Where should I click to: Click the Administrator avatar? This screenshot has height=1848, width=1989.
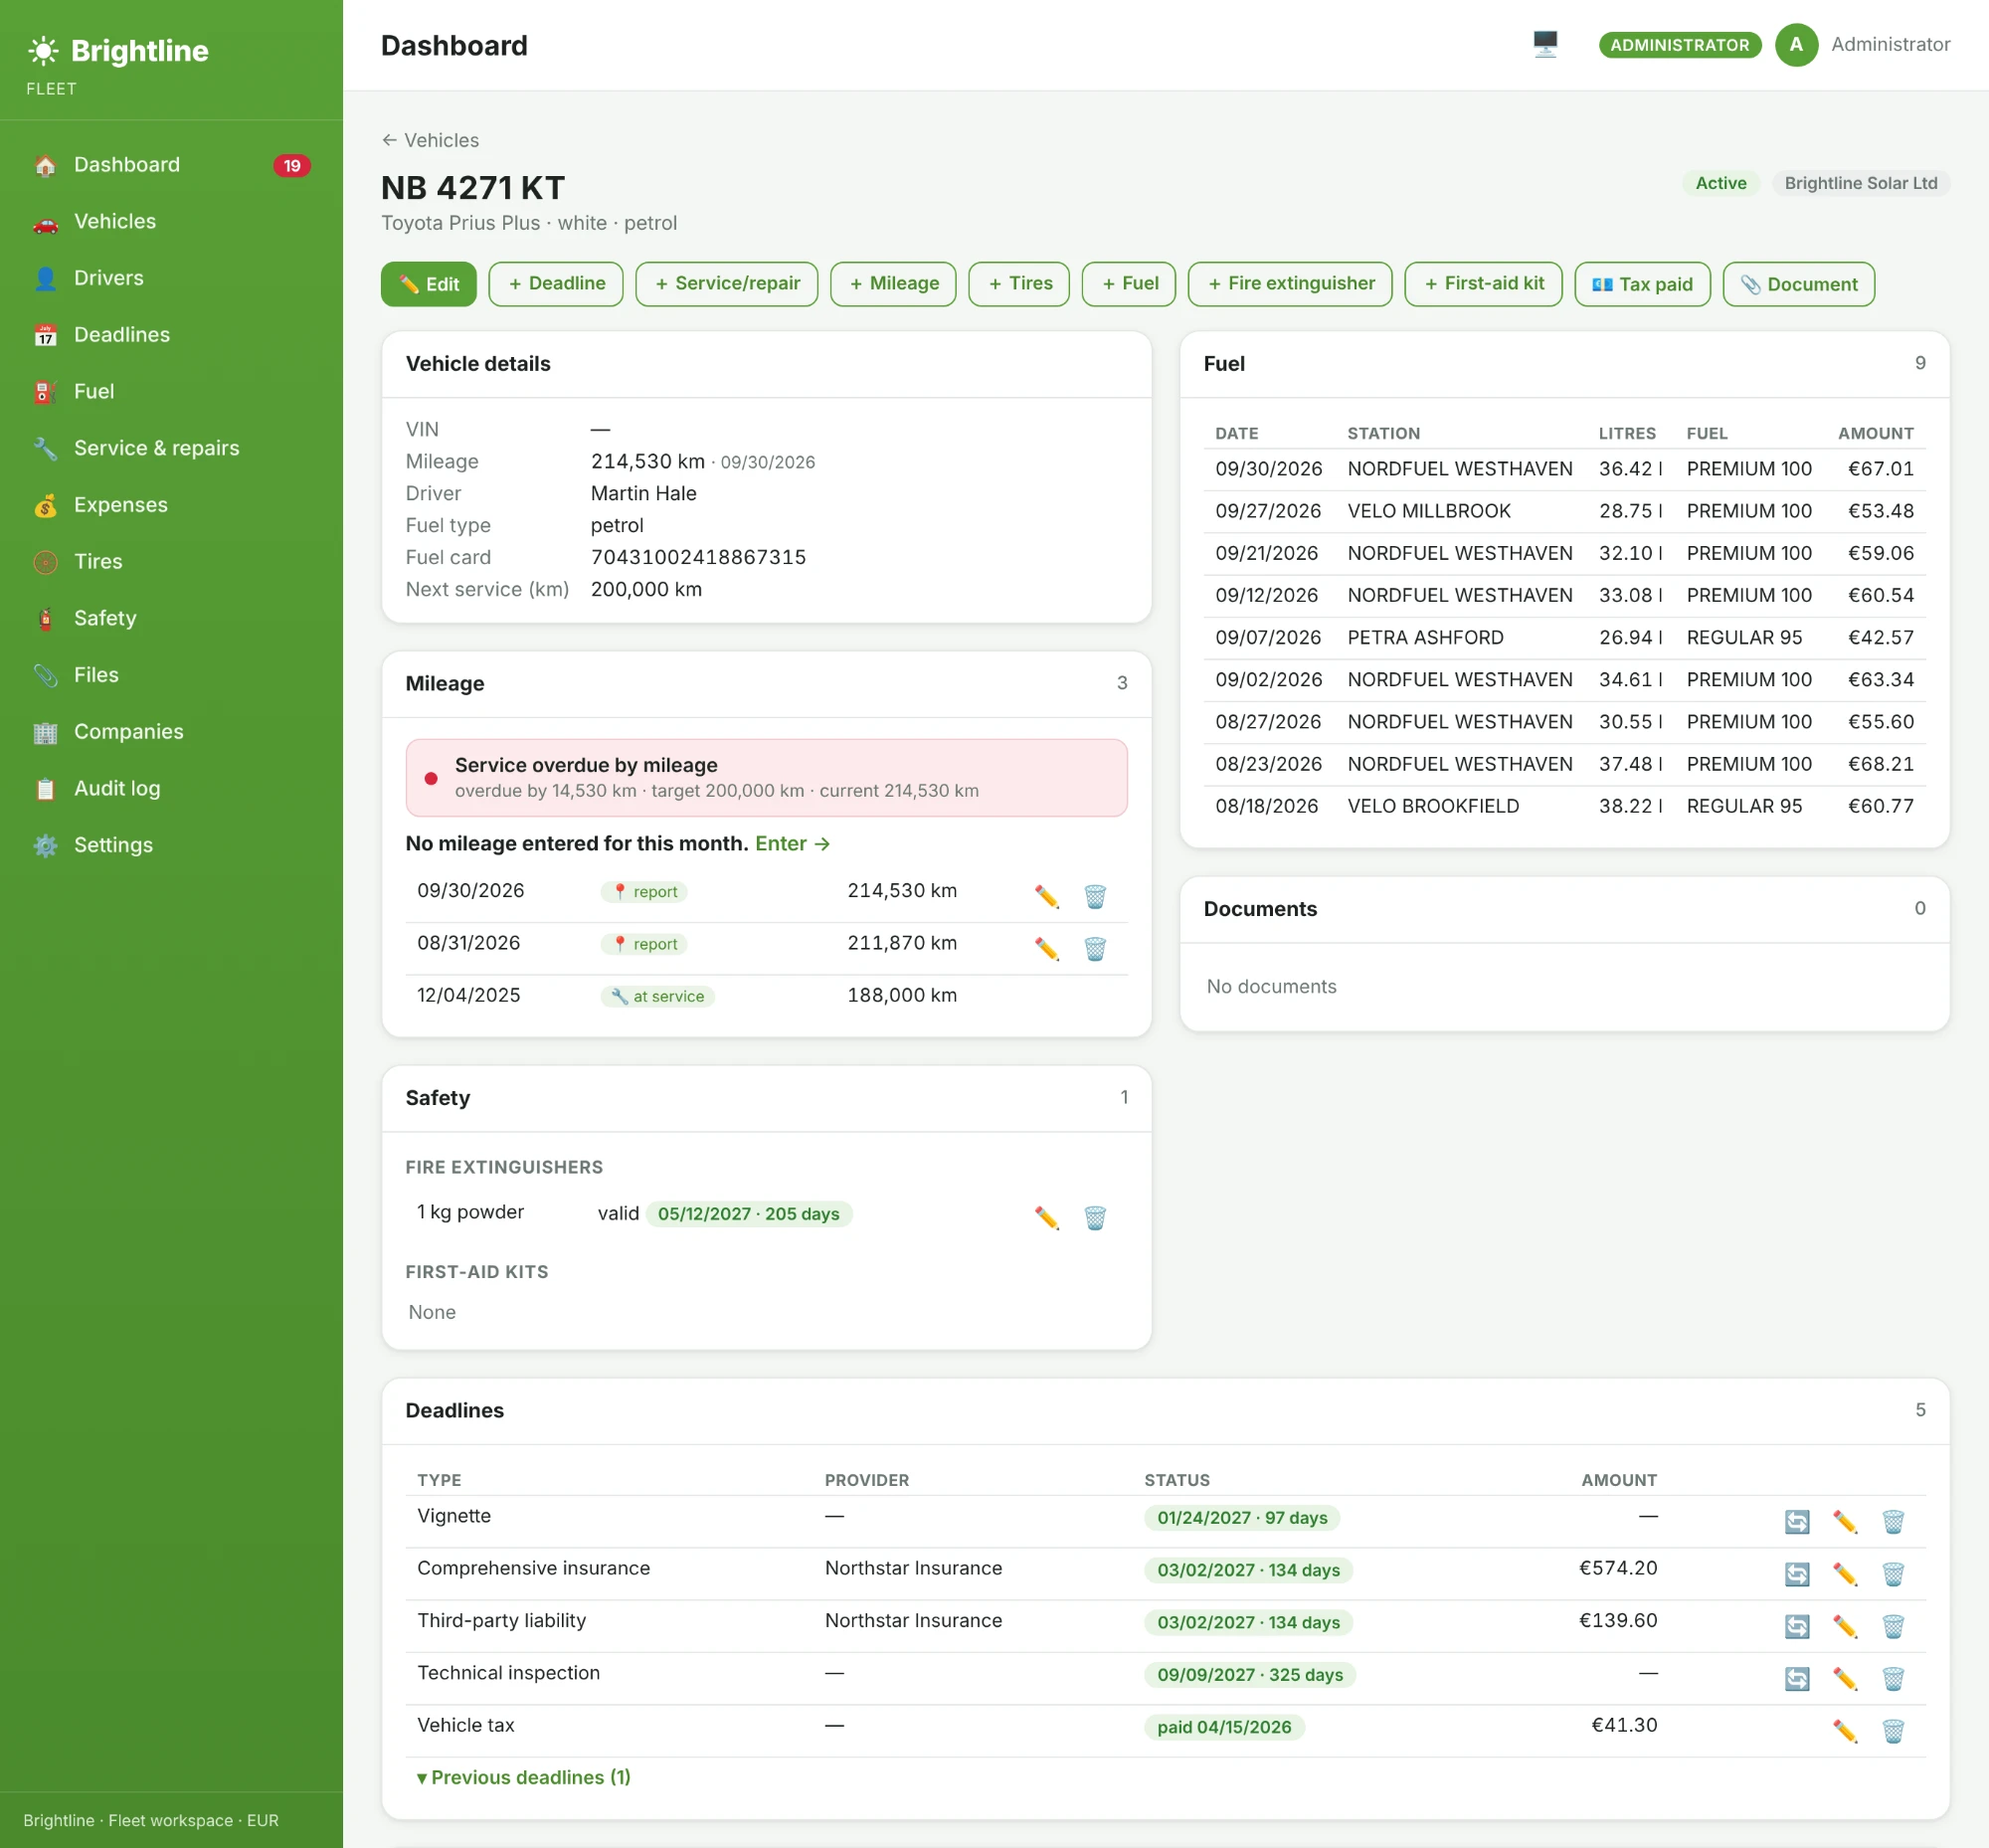1796,45
